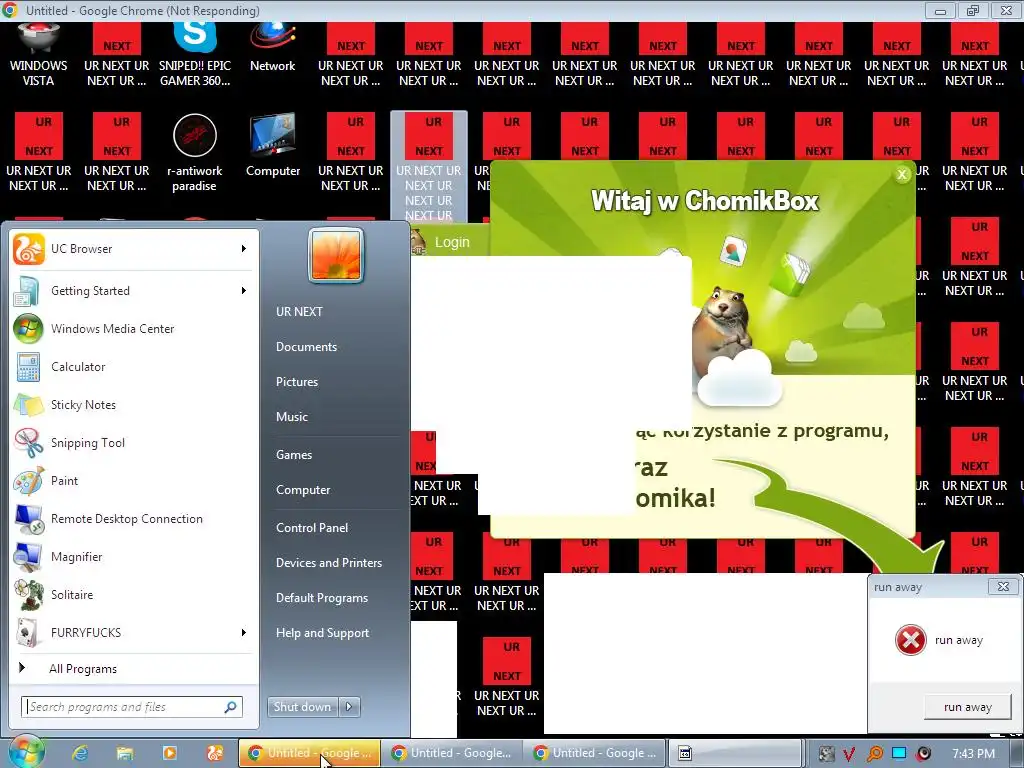Select the Computer desktop icon
This screenshot has height=768, width=1024.
coord(273,146)
